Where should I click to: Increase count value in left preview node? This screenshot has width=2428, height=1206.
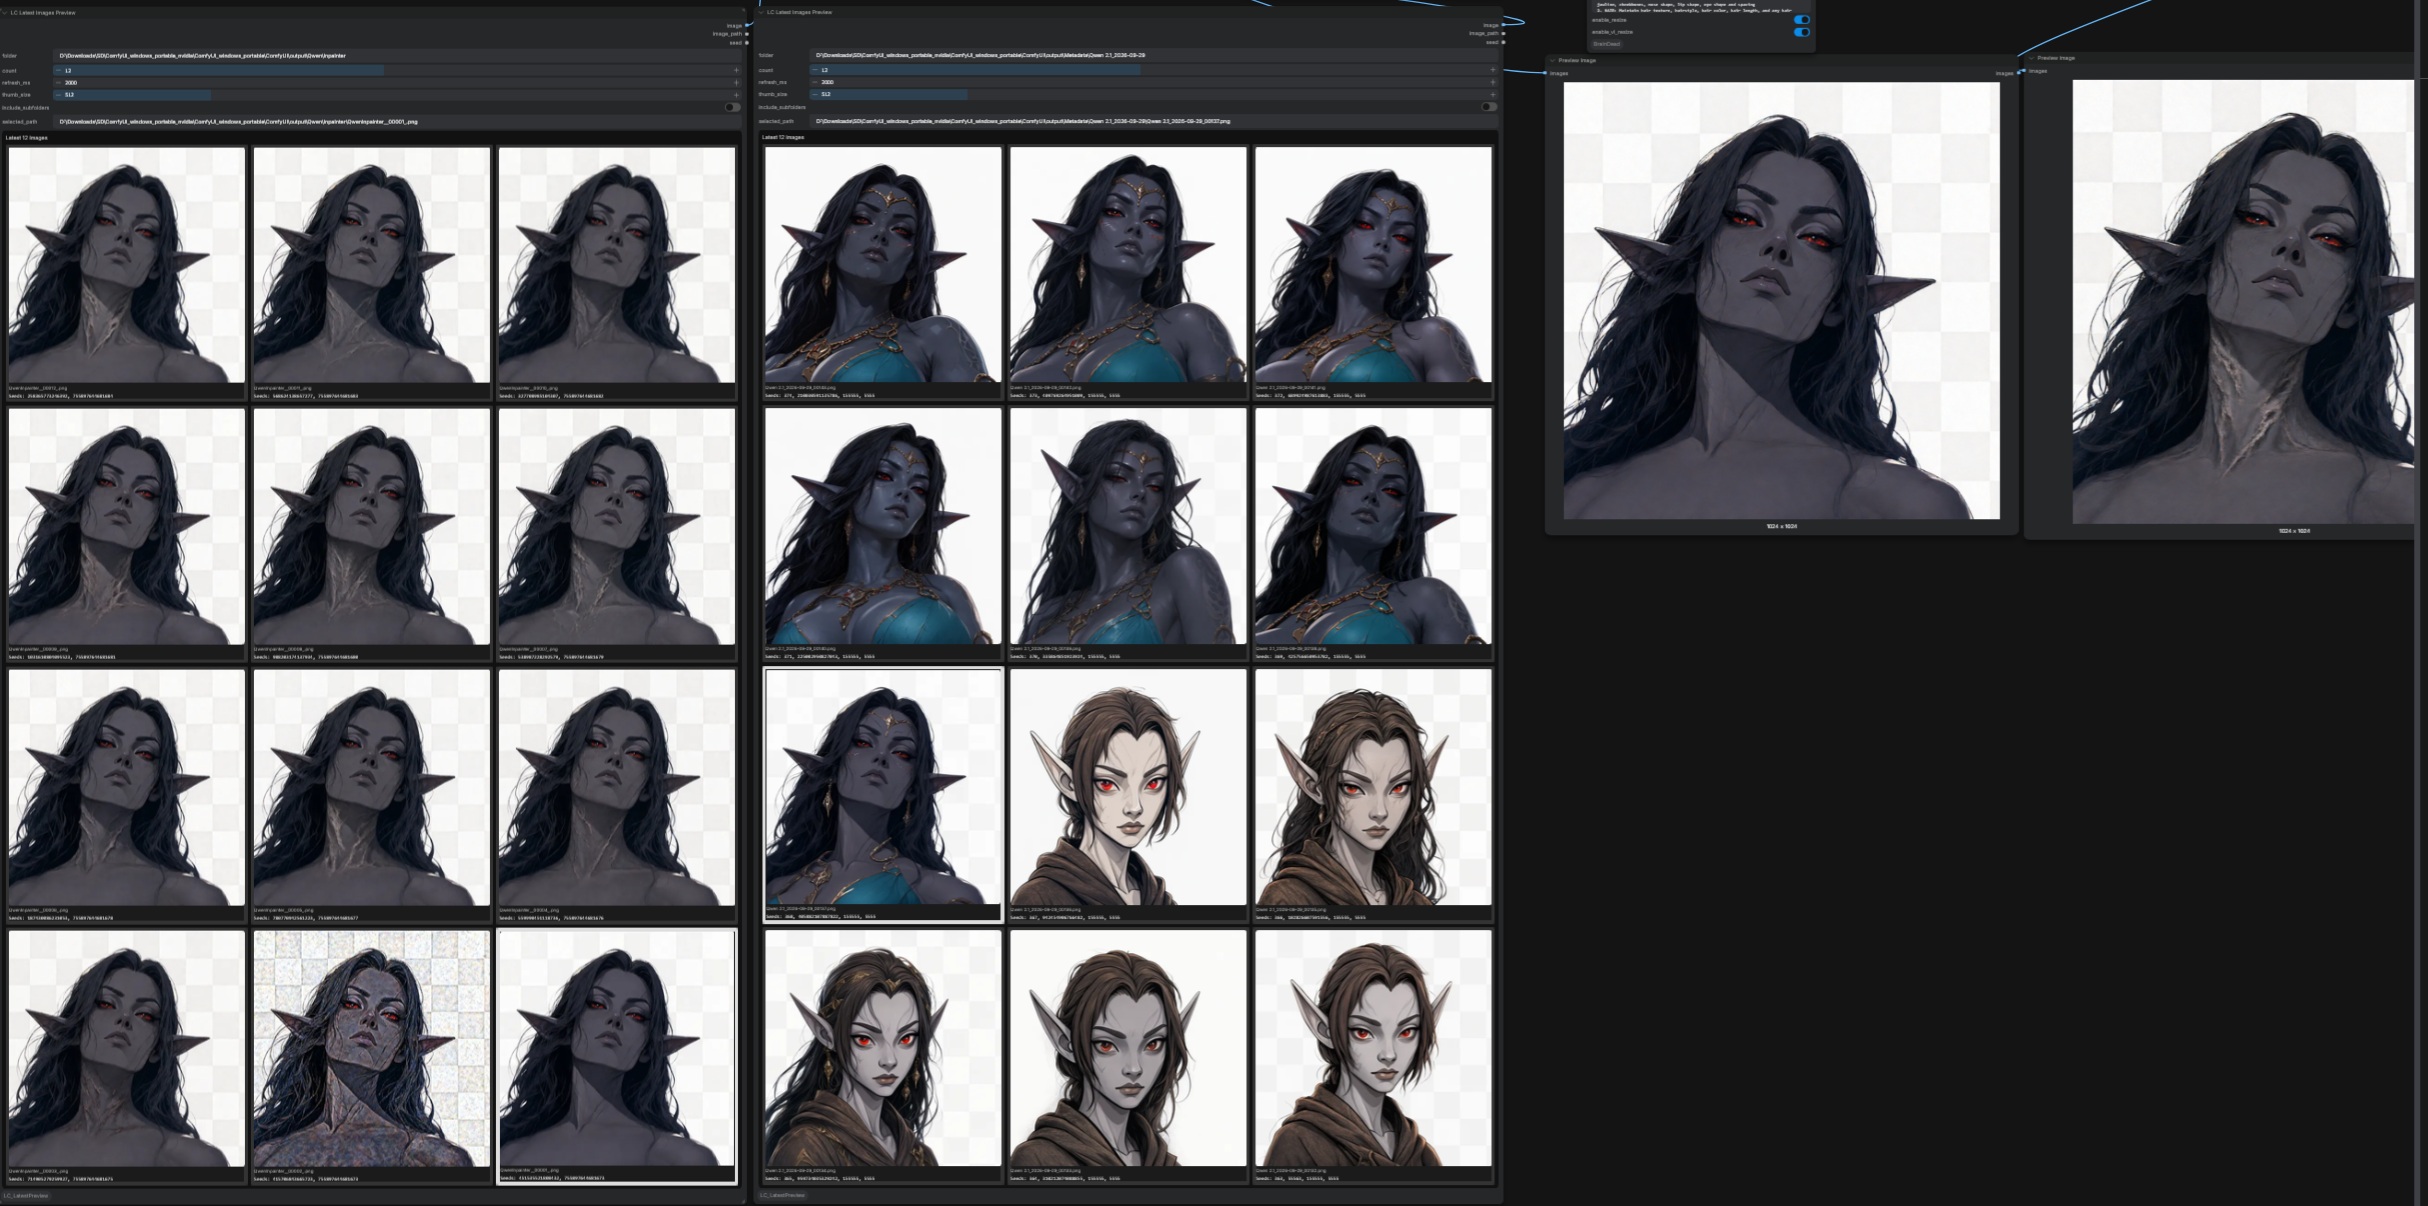(737, 71)
